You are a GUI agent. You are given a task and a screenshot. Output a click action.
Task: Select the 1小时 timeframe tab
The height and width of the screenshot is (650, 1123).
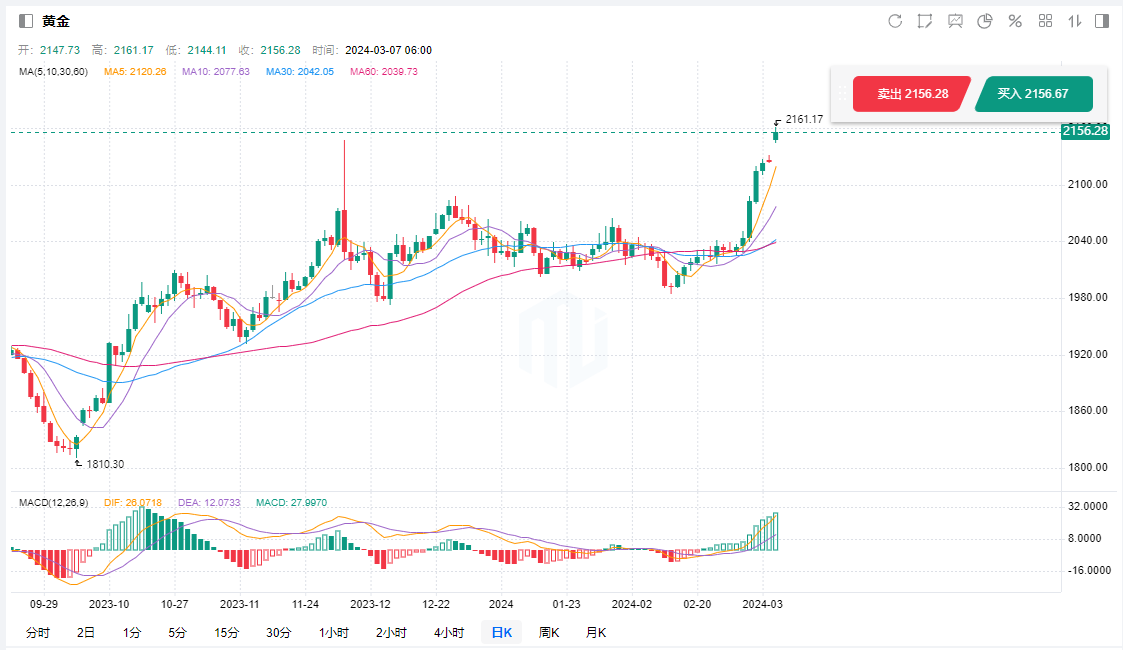334,632
